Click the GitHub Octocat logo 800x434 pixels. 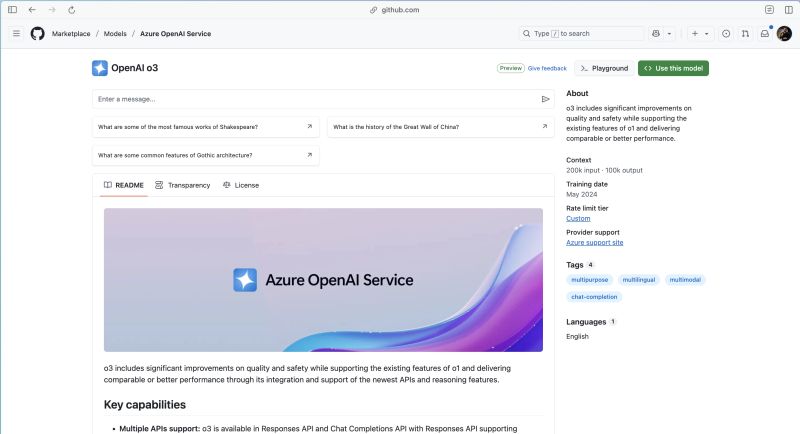click(37, 34)
